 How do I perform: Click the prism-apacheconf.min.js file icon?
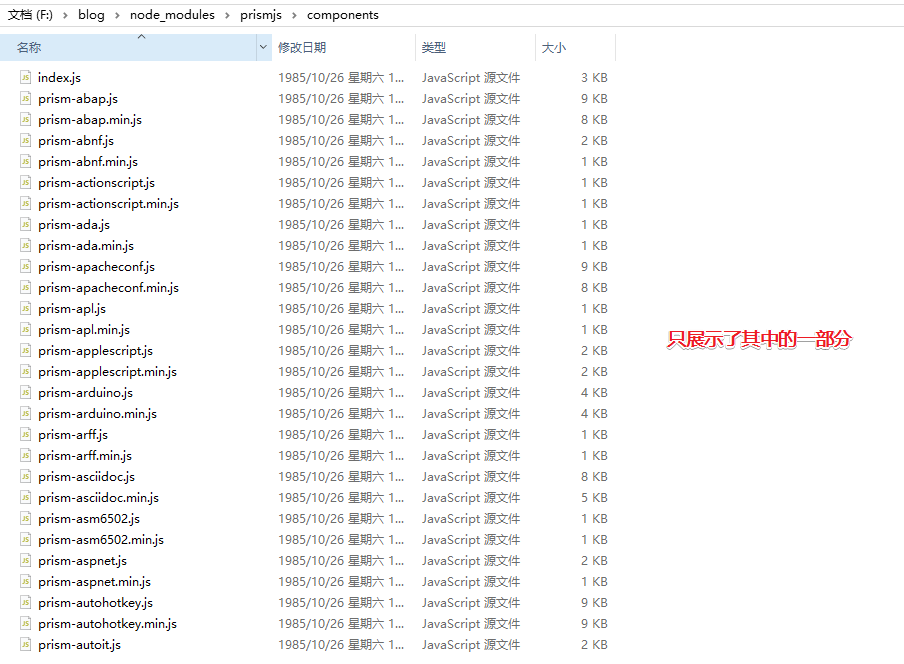point(25,288)
